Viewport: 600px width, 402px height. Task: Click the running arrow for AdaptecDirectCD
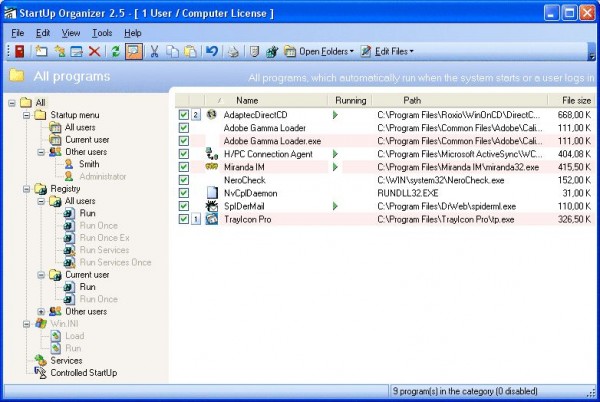pyautogui.click(x=335, y=115)
